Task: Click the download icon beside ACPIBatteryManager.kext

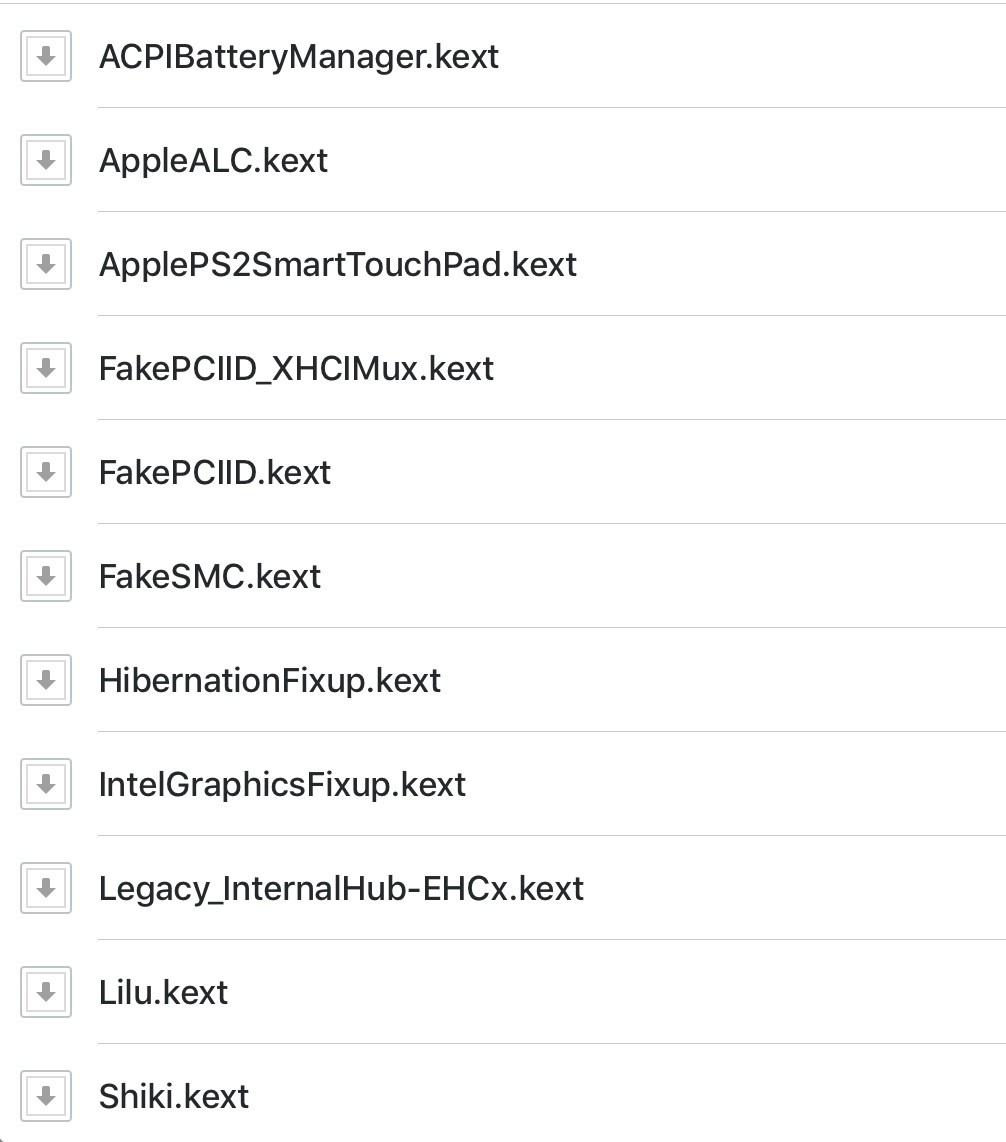Action: [45, 57]
